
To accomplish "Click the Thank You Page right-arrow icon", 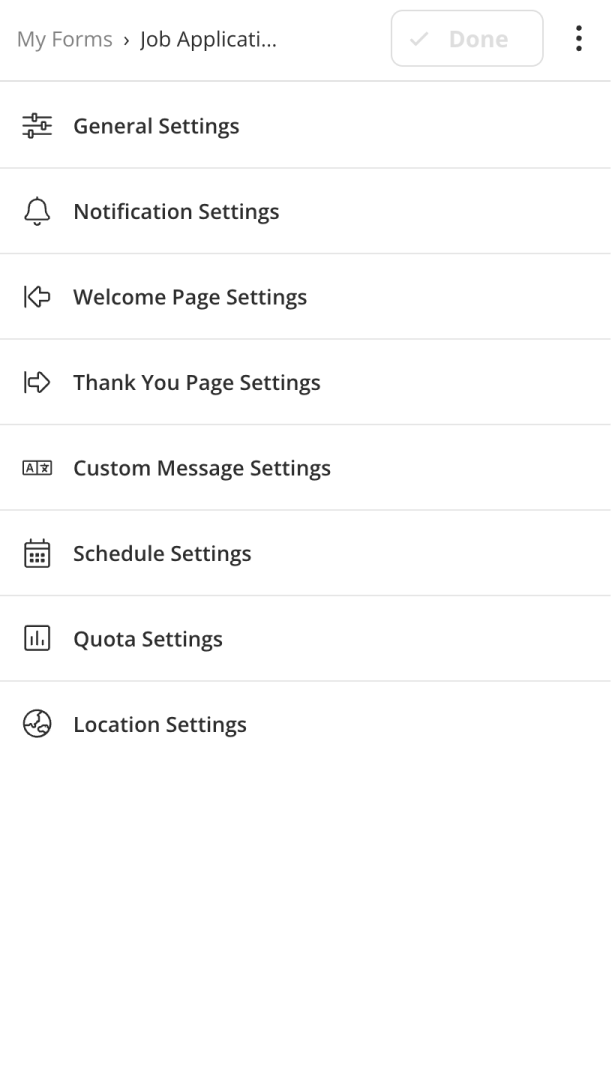I will [36, 383].
